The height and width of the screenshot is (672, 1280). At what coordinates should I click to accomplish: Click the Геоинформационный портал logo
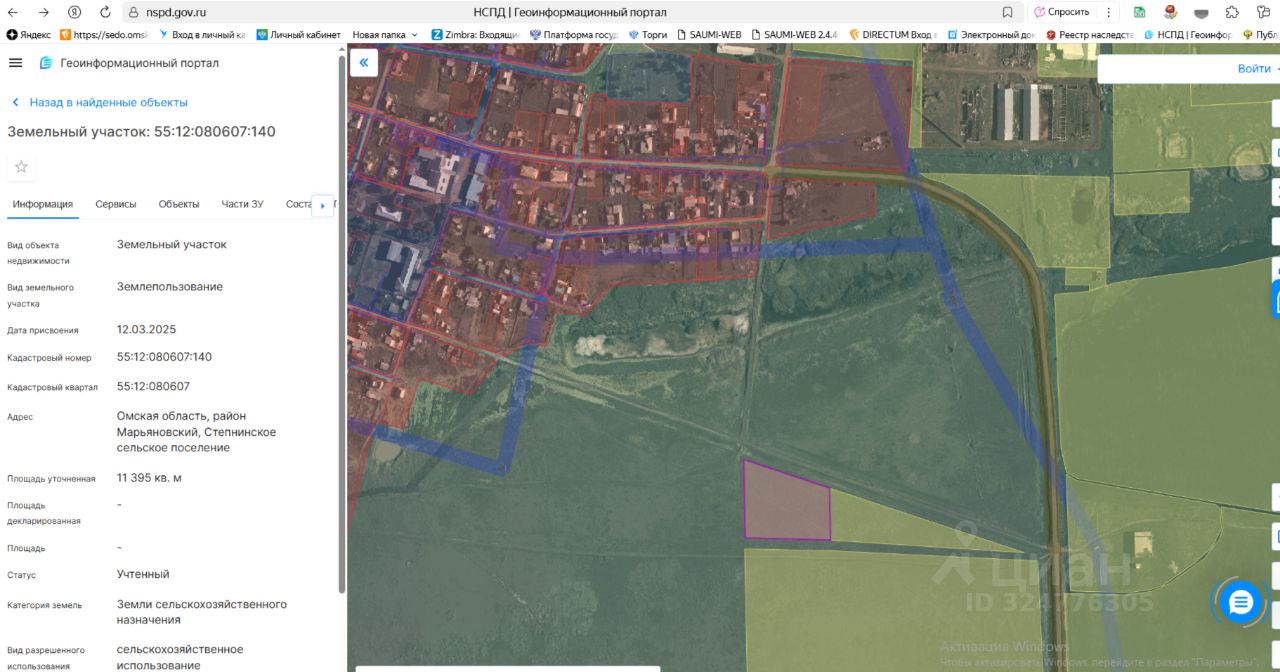(x=46, y=63)
